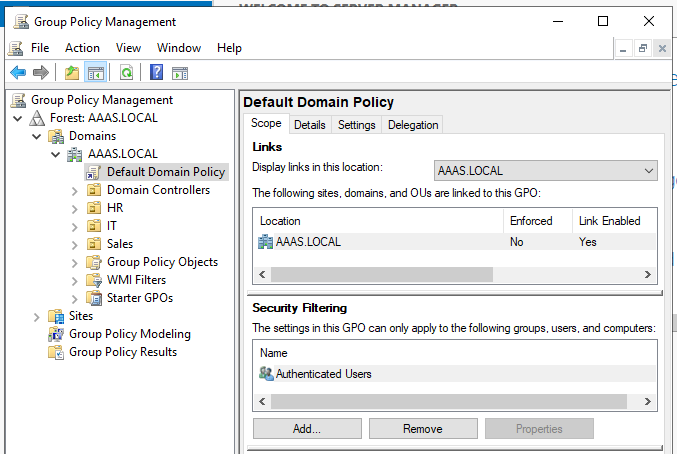Click the AAAS.LOCAL domain icon in tree
The width and height of the screenshot is (677, 454).
coord(75,154)
